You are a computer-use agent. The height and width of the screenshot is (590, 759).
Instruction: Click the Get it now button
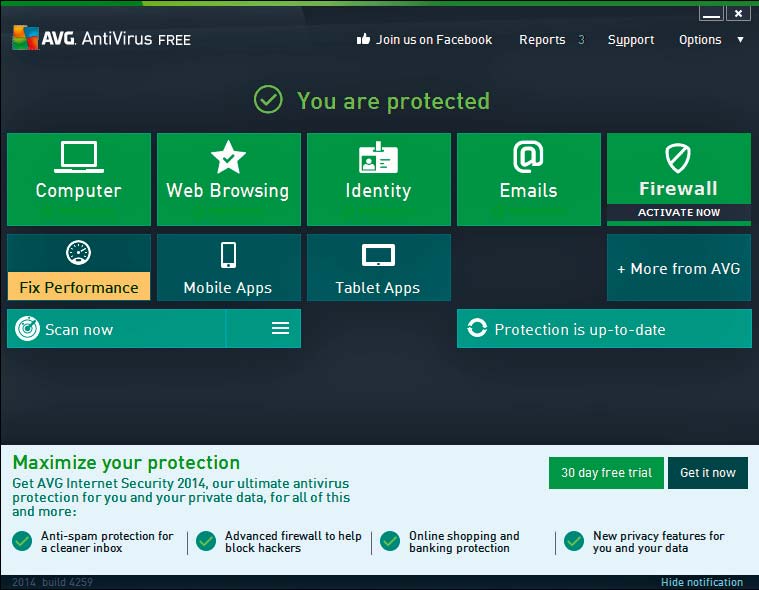(708, 473)
